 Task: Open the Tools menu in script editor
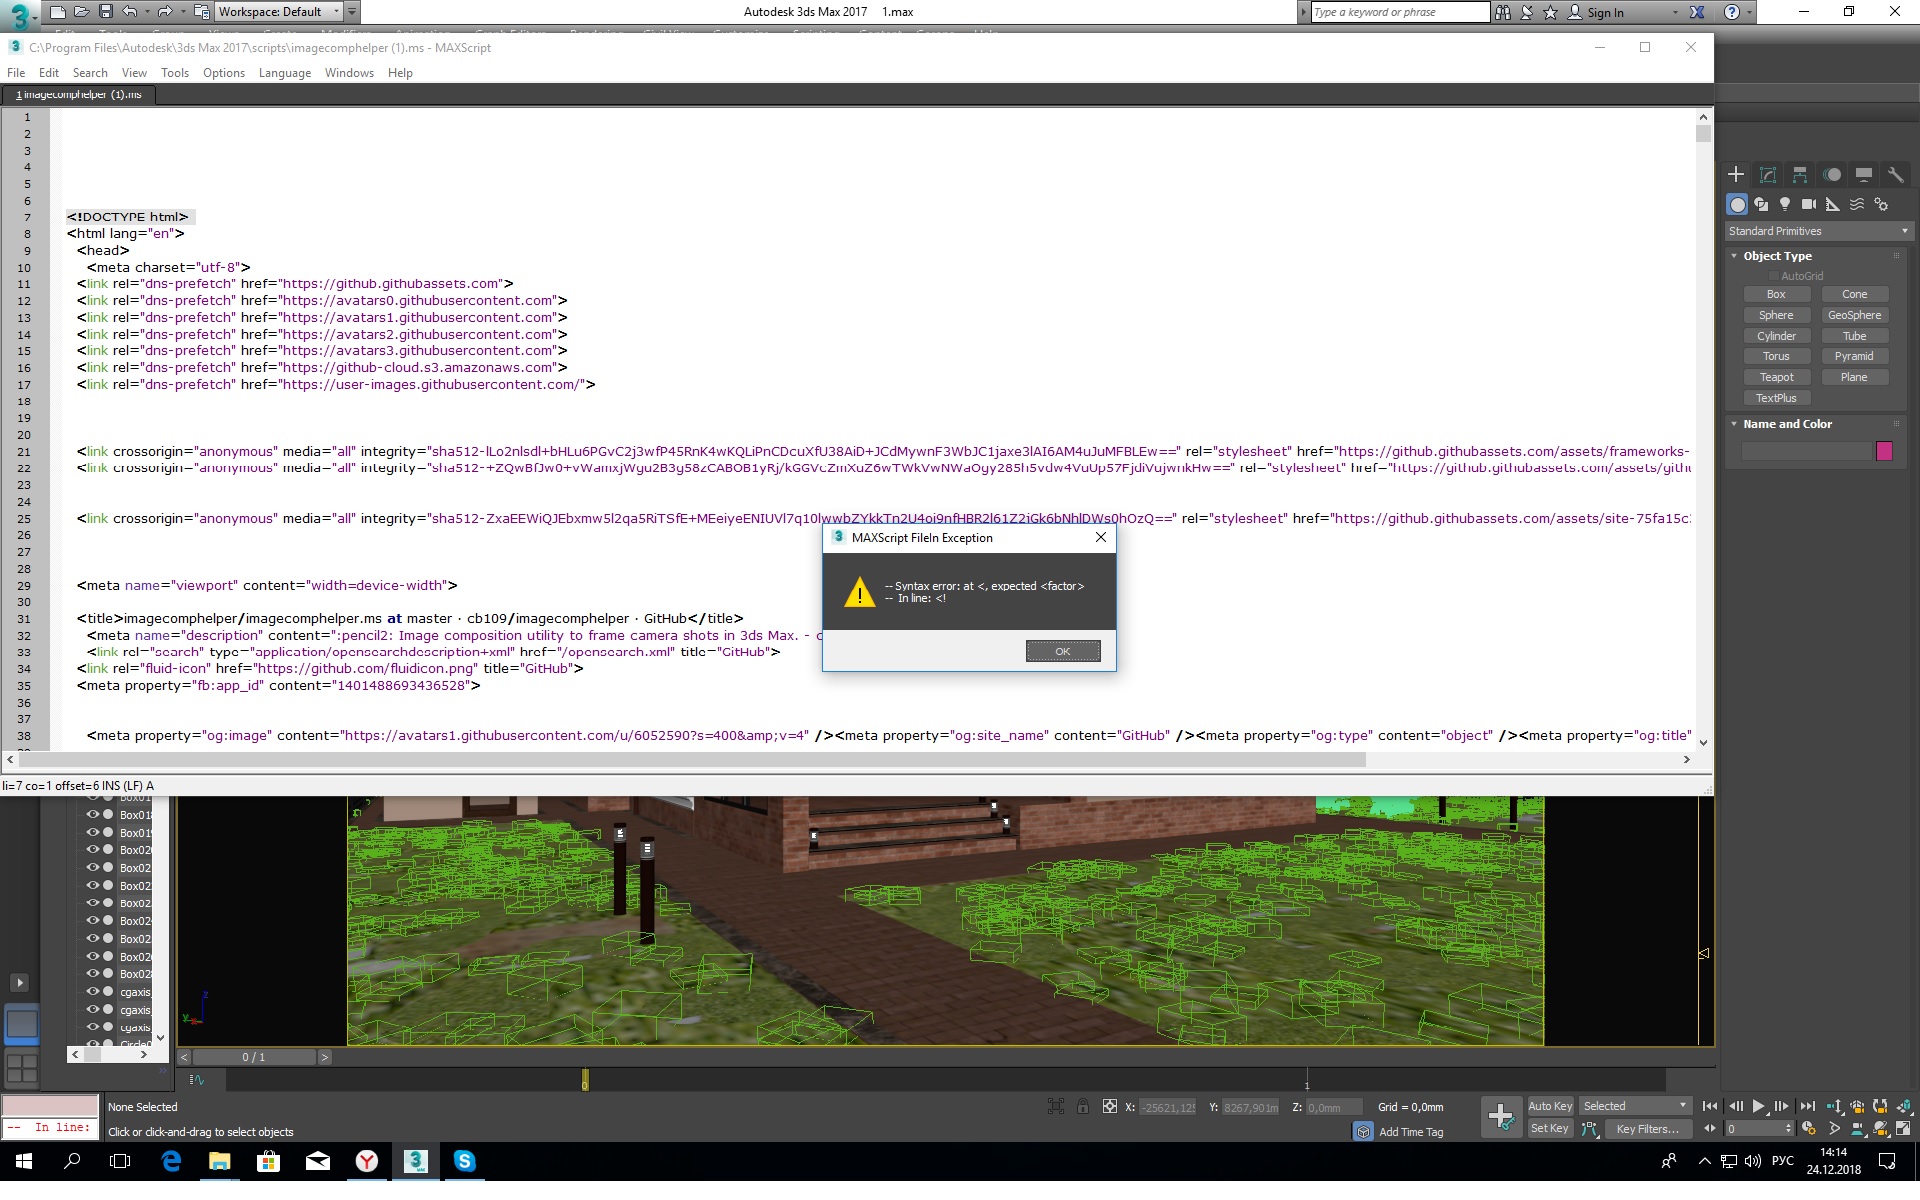174,74
